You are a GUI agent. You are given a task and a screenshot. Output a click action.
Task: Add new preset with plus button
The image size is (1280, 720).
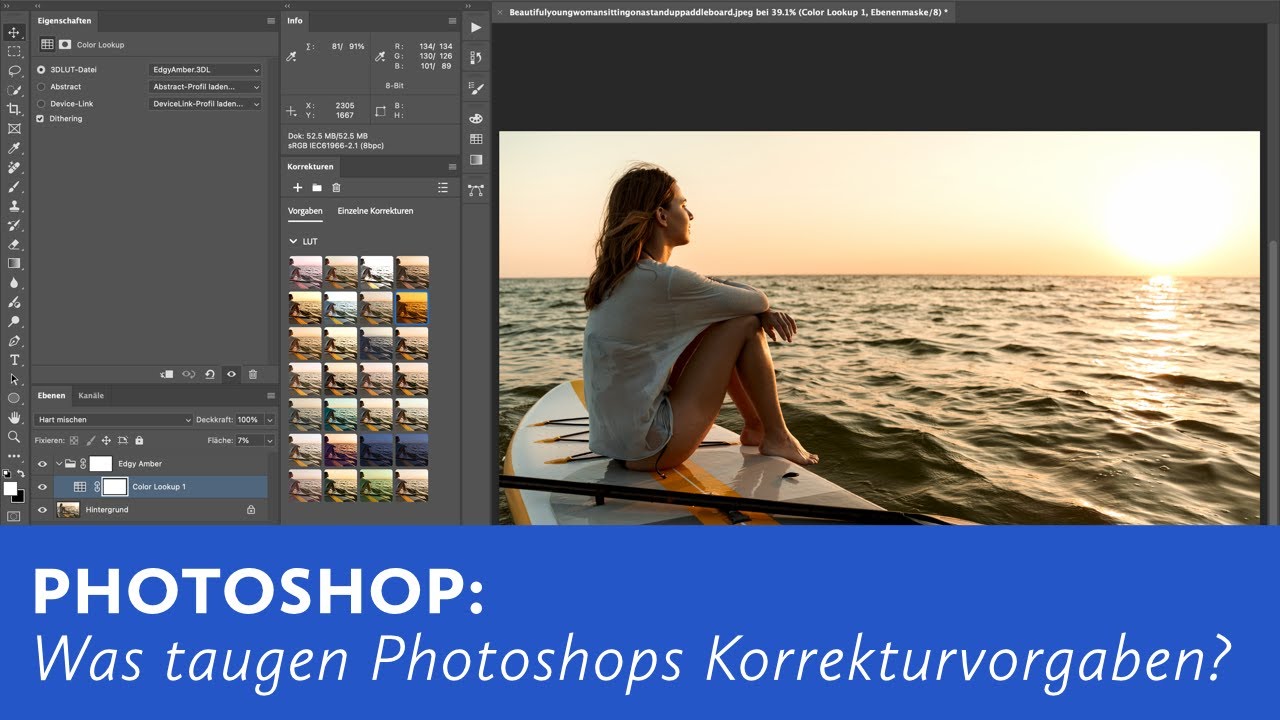(x=297, y=187)
